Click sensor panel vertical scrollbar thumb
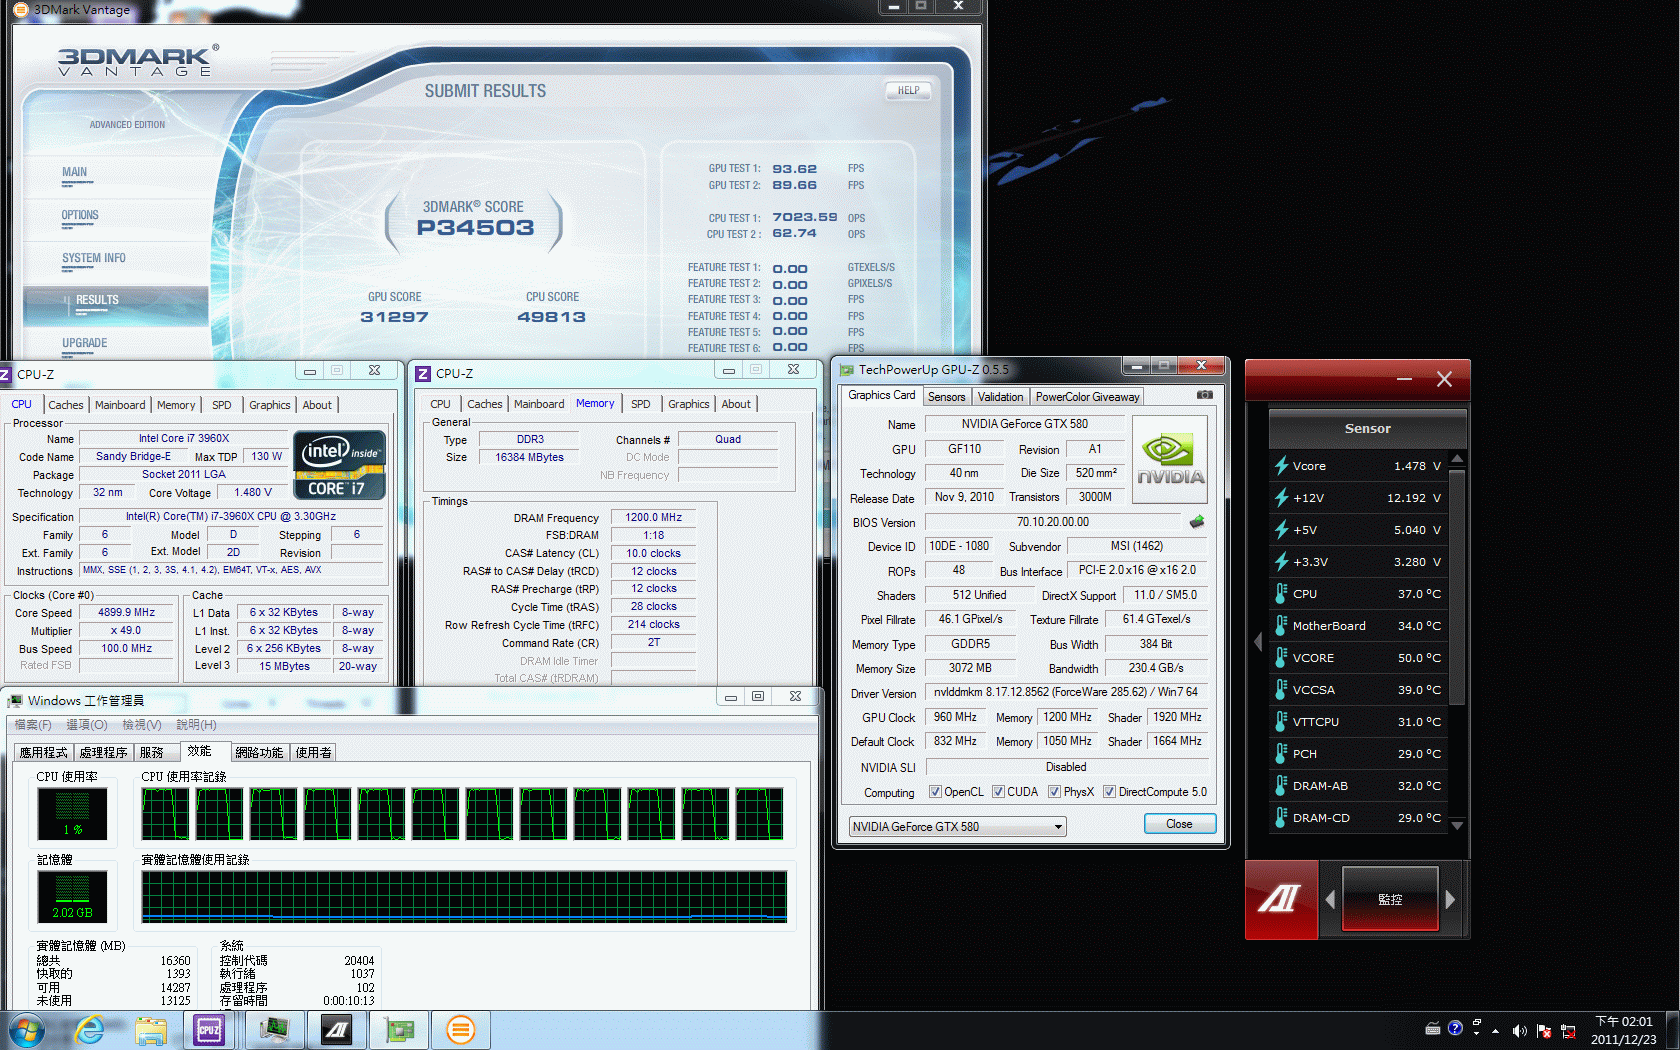 (x=1457, y=587)
